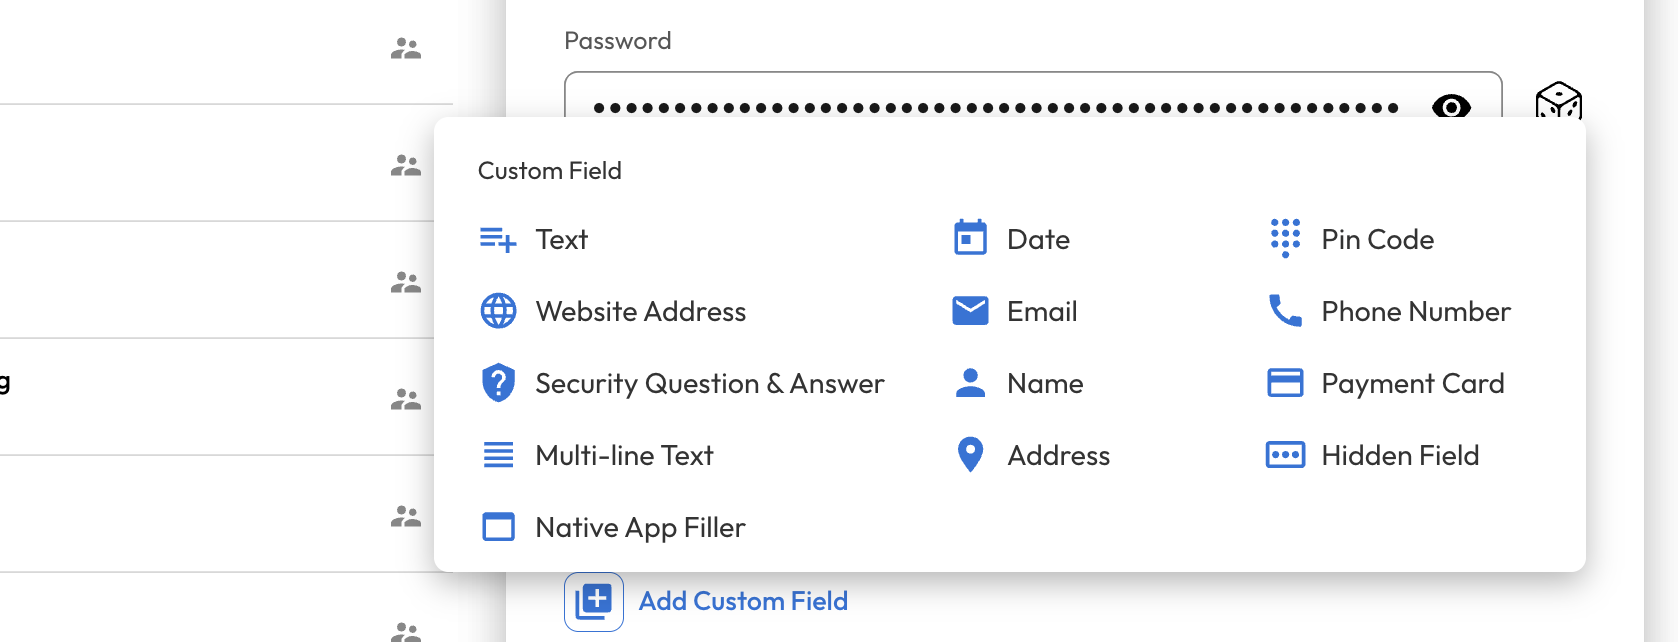Click the password generator dice icon

pyautogui.click(x=1557, y=102)
